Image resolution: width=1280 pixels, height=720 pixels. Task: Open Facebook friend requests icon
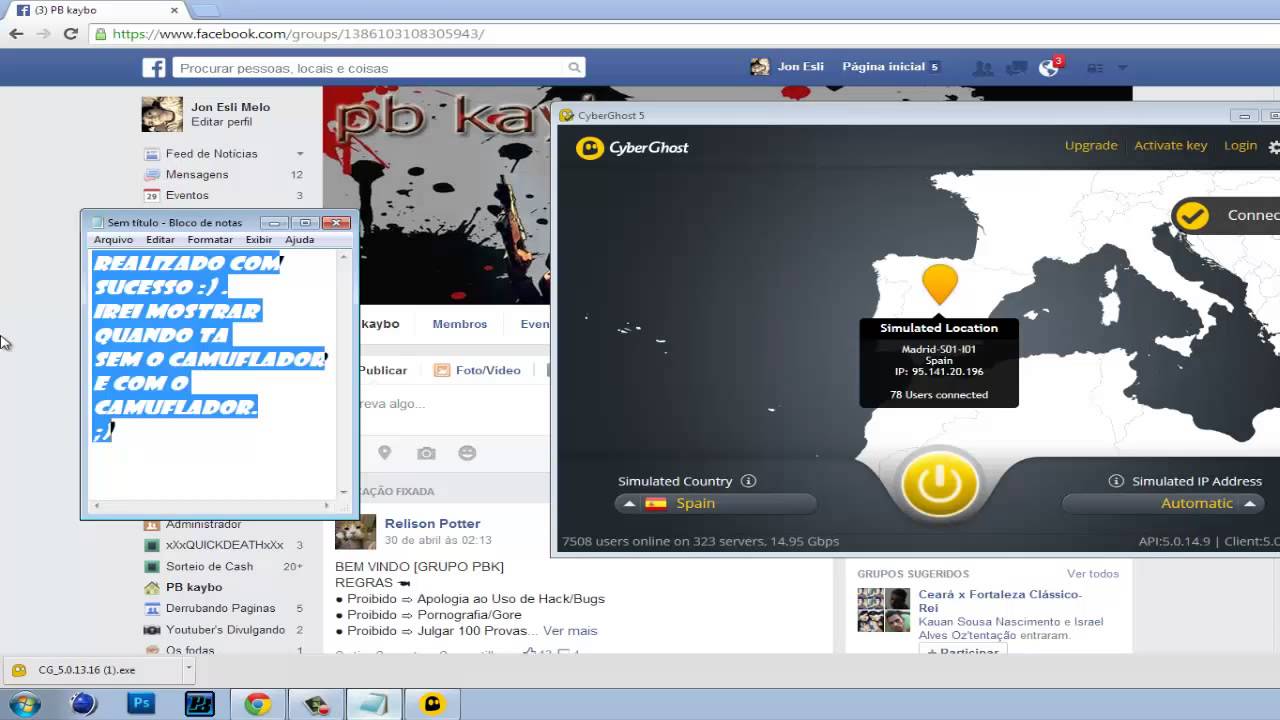(x=983, y=68)
